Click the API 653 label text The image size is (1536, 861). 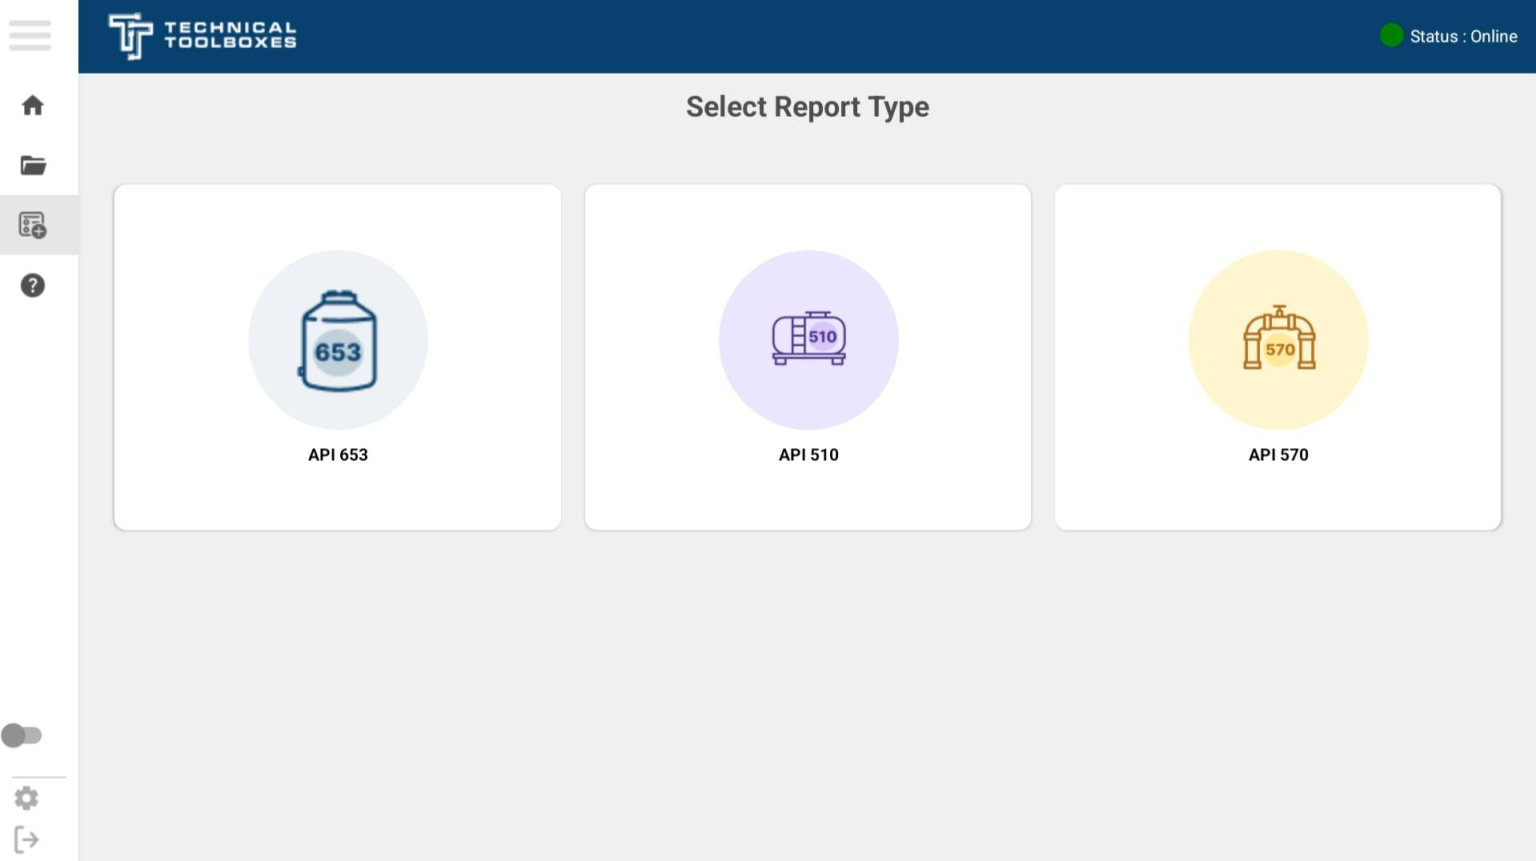[x=337, y=454]
